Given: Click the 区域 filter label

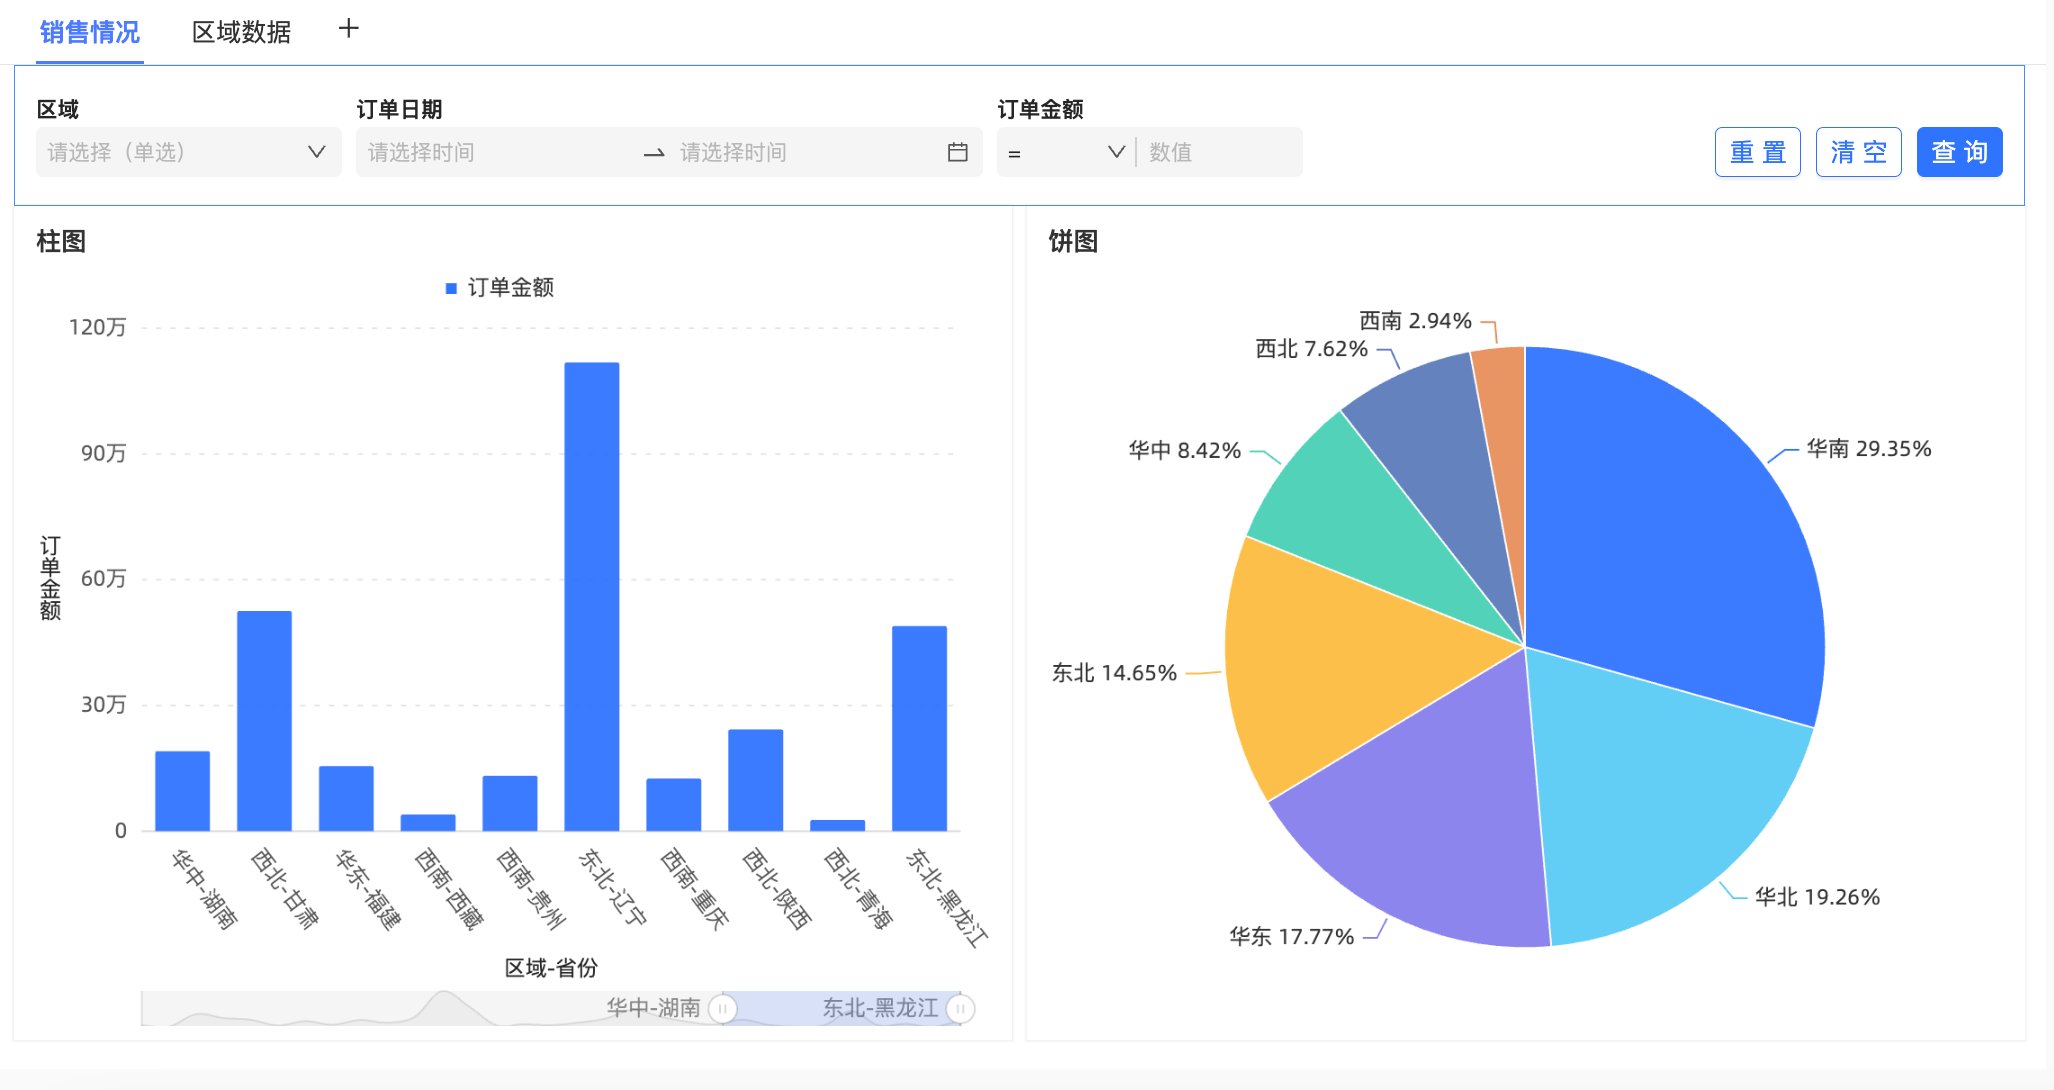Looking at the screenshot, I should point(57,109).
